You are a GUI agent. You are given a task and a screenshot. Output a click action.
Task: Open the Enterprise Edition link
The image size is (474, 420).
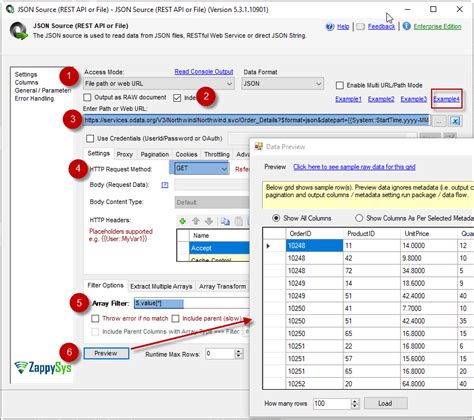tap(437, 27)
